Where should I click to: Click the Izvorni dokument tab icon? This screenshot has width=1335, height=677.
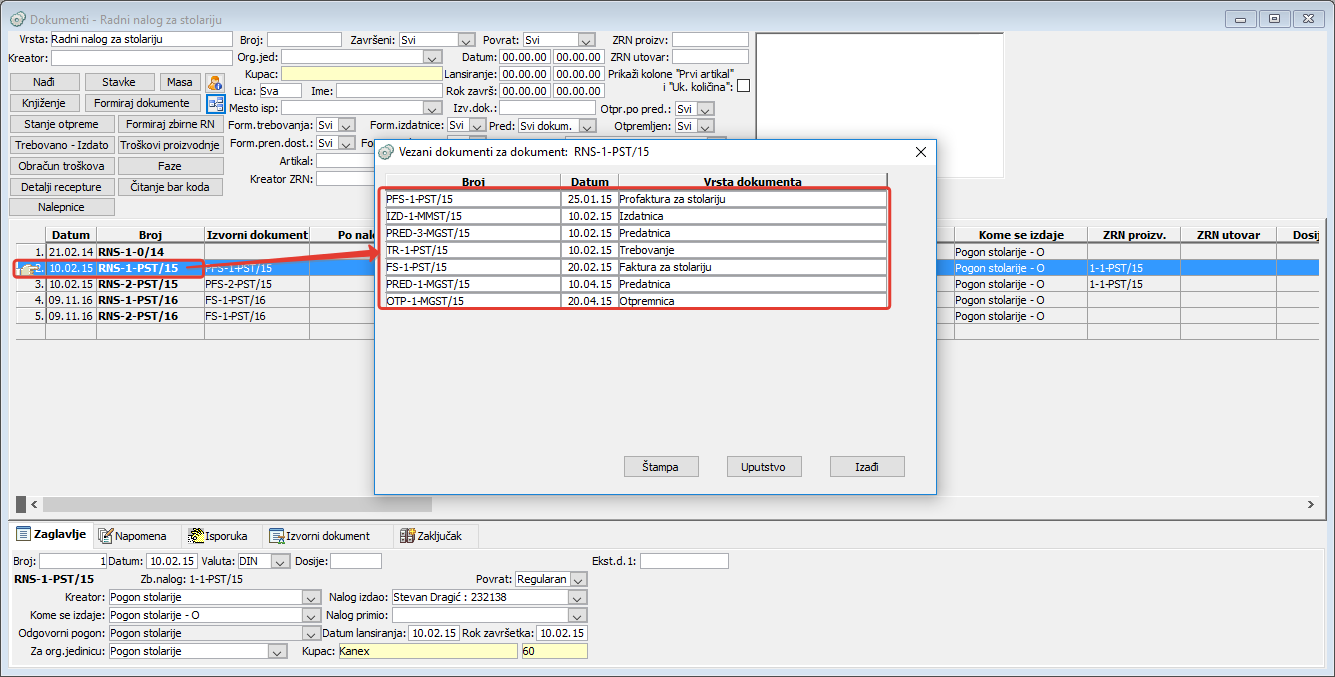[277, 536]
